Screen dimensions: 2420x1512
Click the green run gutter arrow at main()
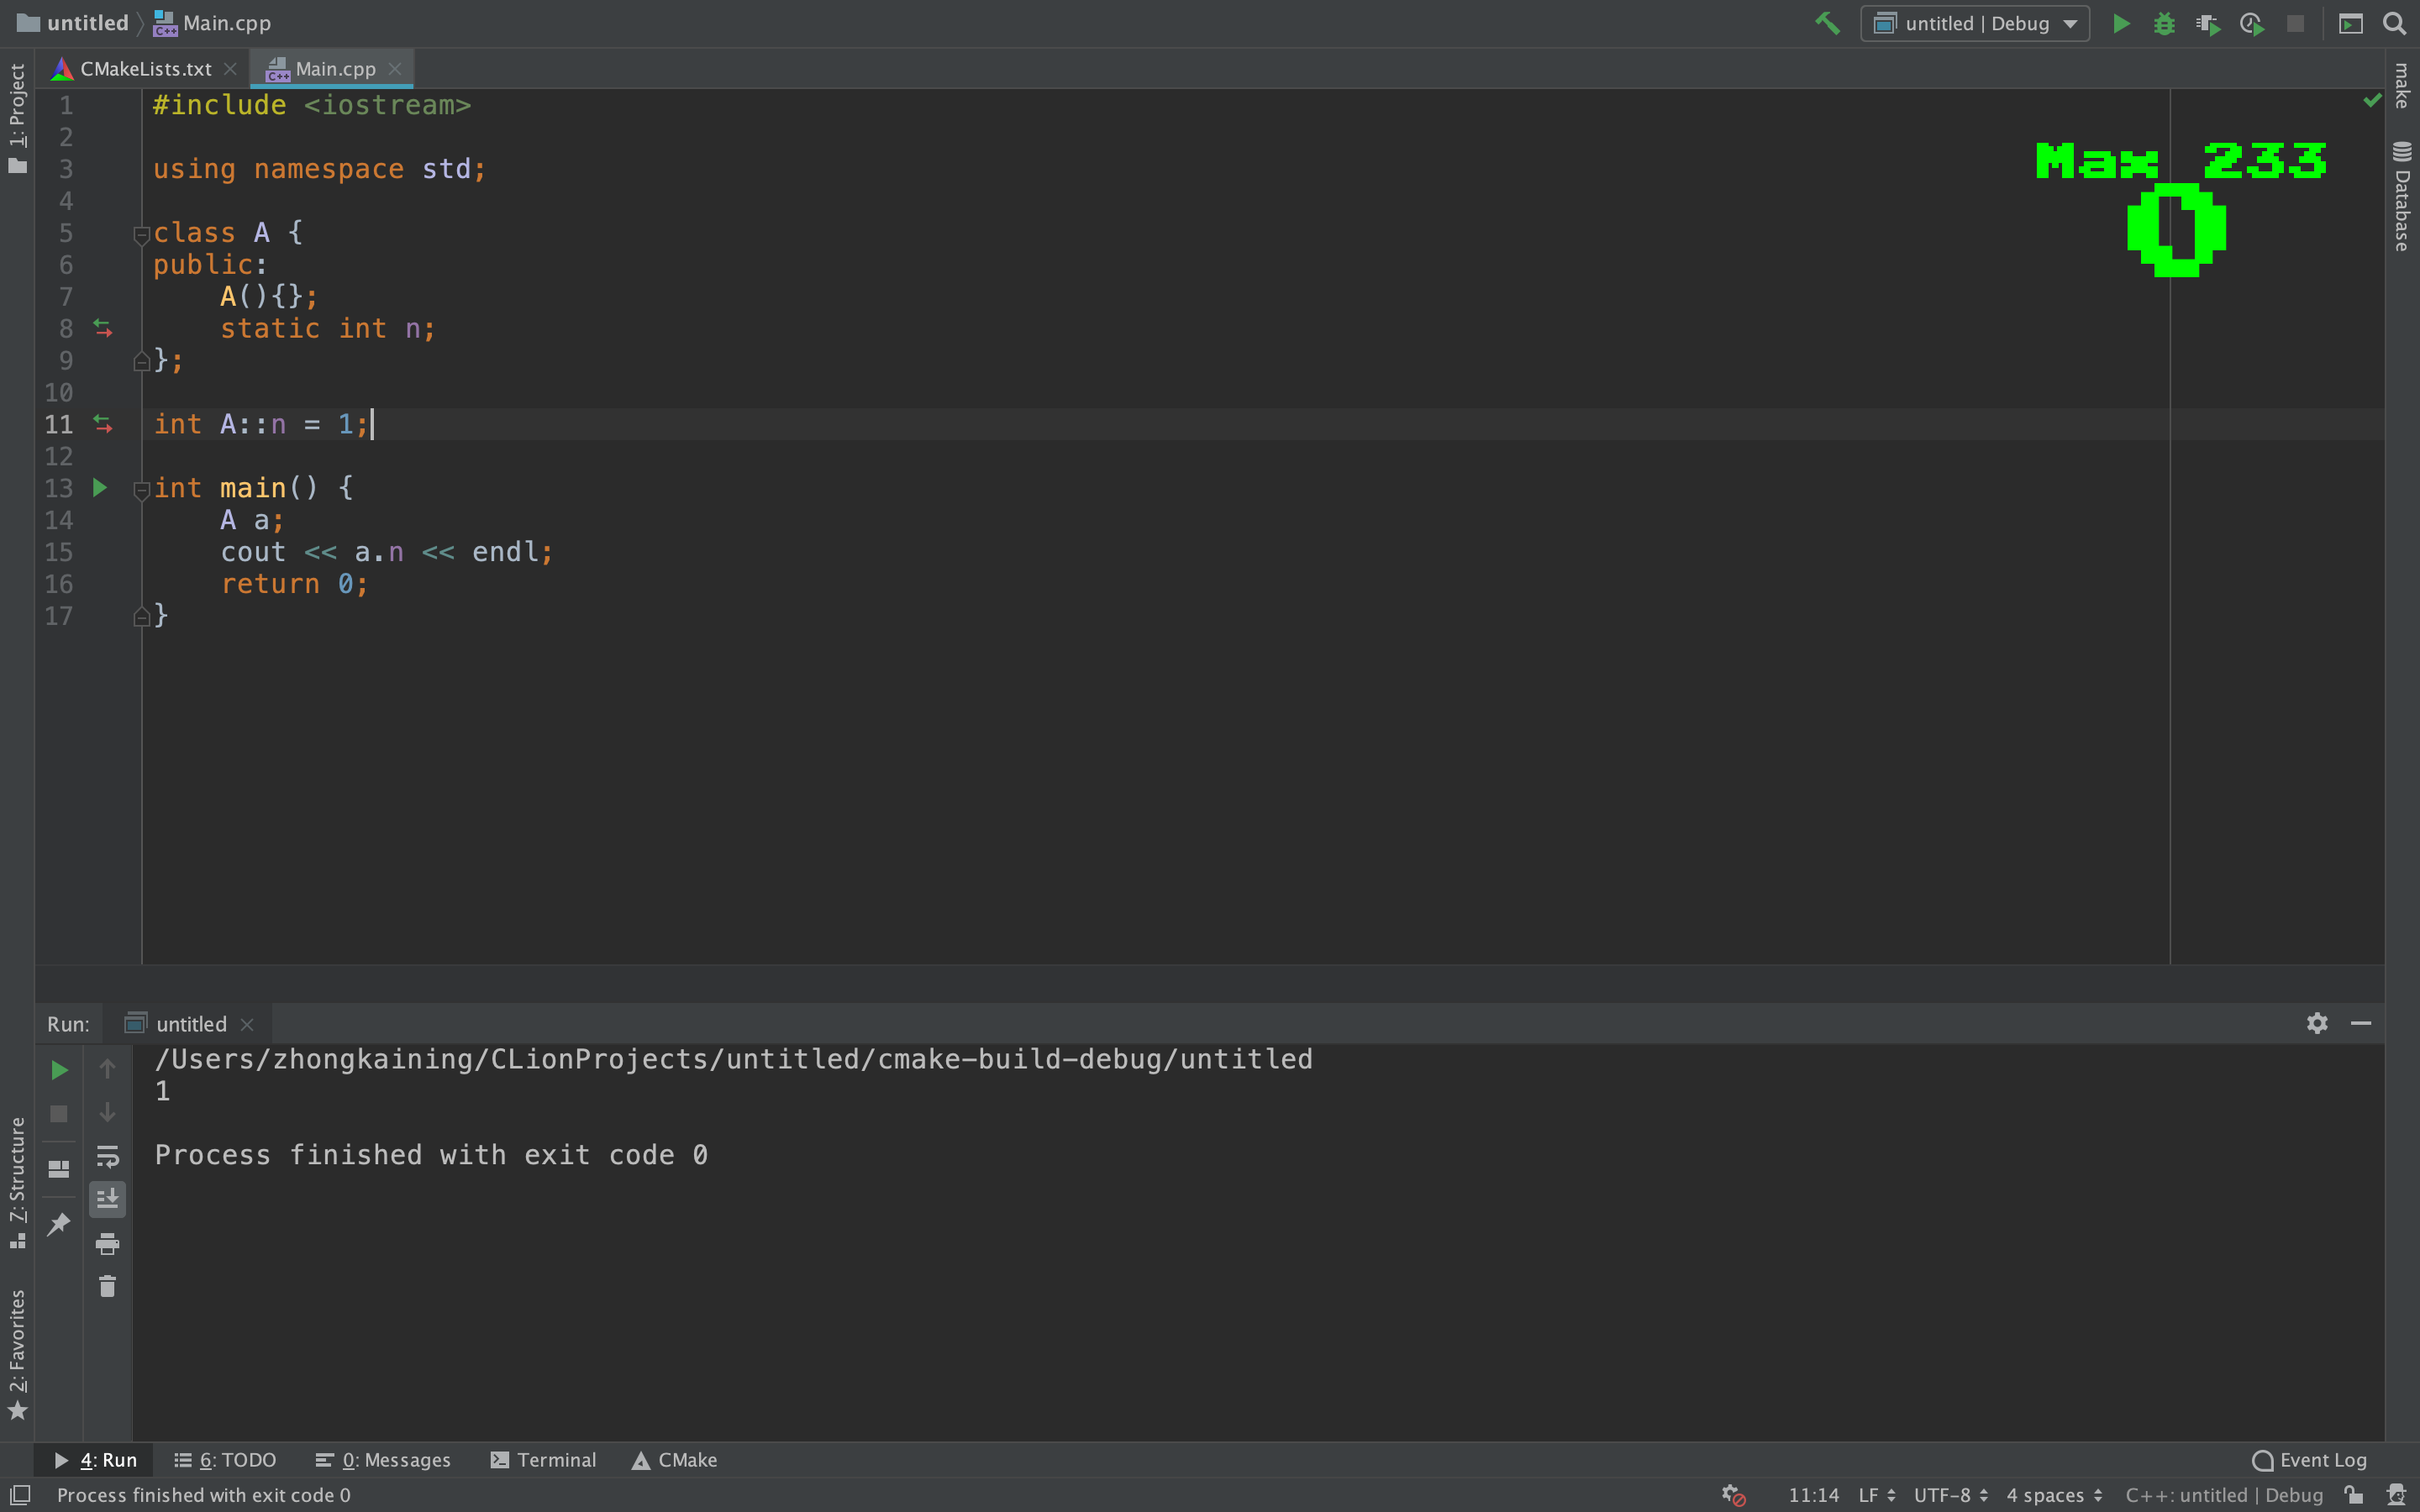100,488
